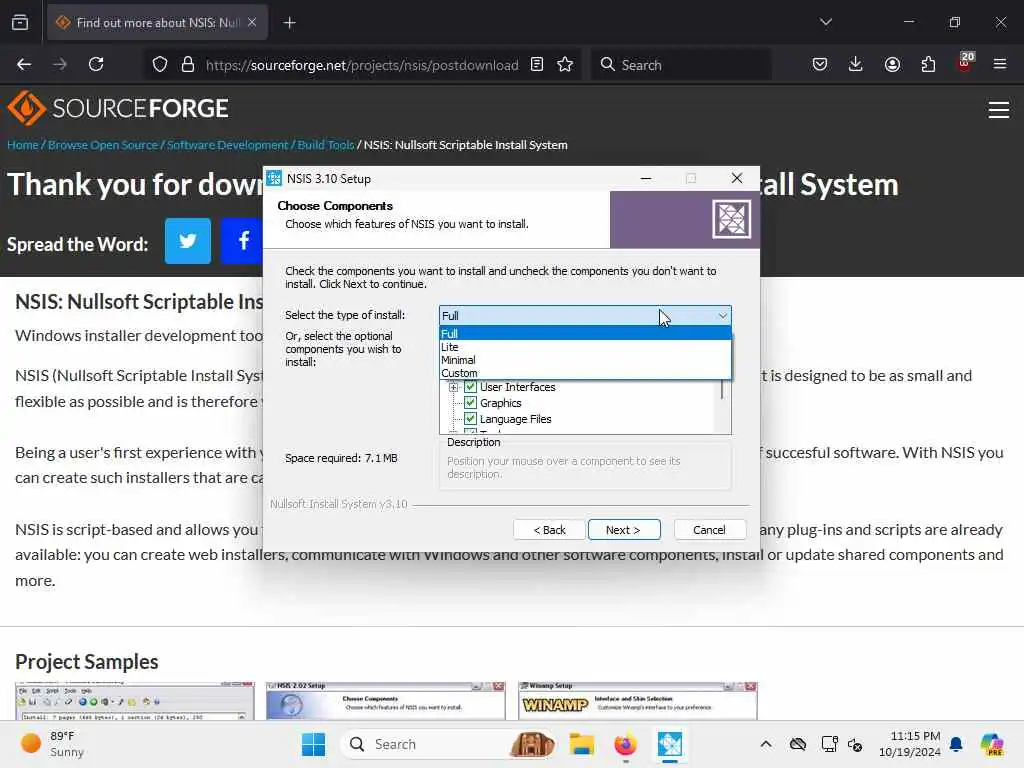
Task: Open a new tab with the plus icon
Action: click(289, 23)
